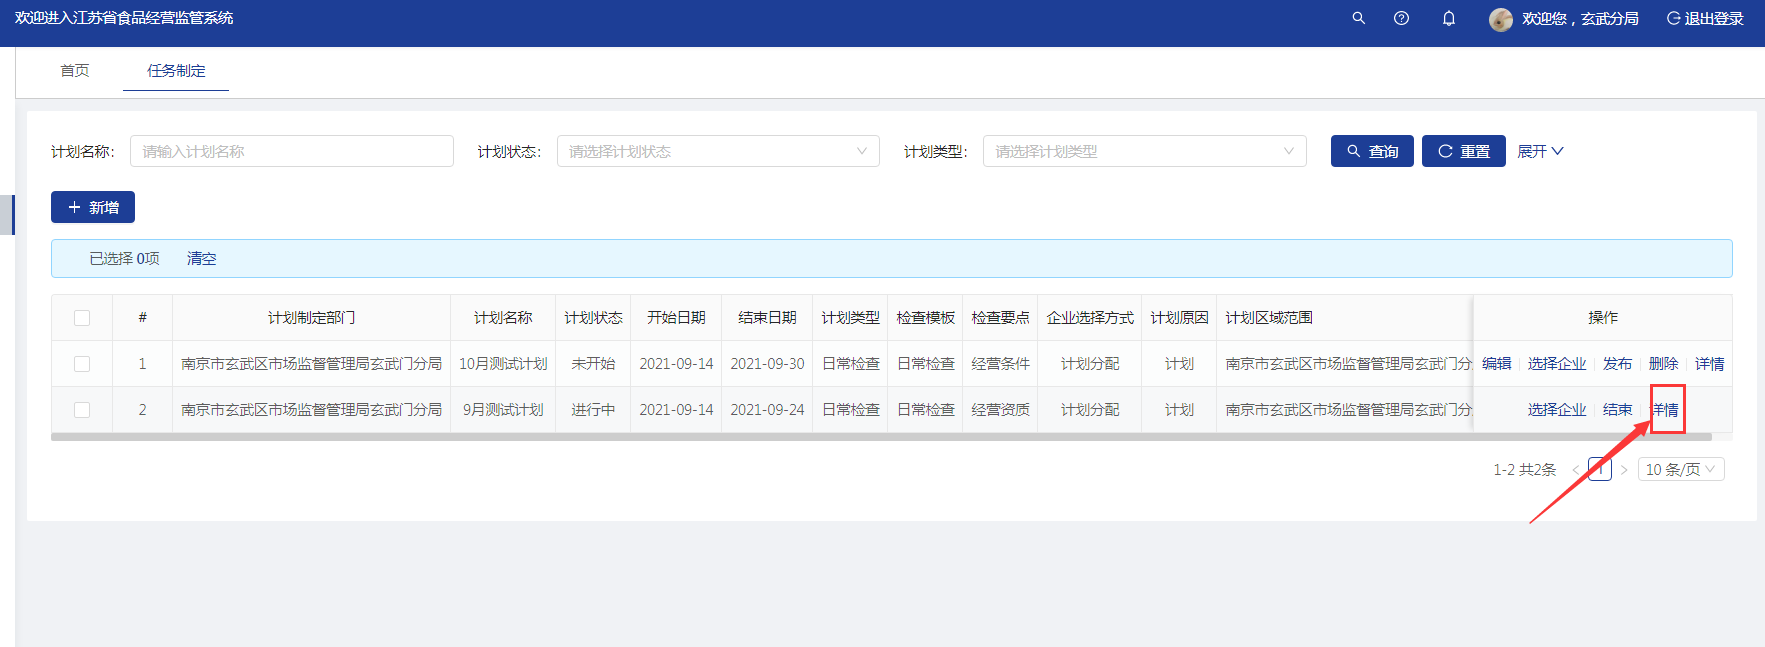Focus the 计划名称 input field
The height and width of the screenshot is (647, 1765).
291,151
